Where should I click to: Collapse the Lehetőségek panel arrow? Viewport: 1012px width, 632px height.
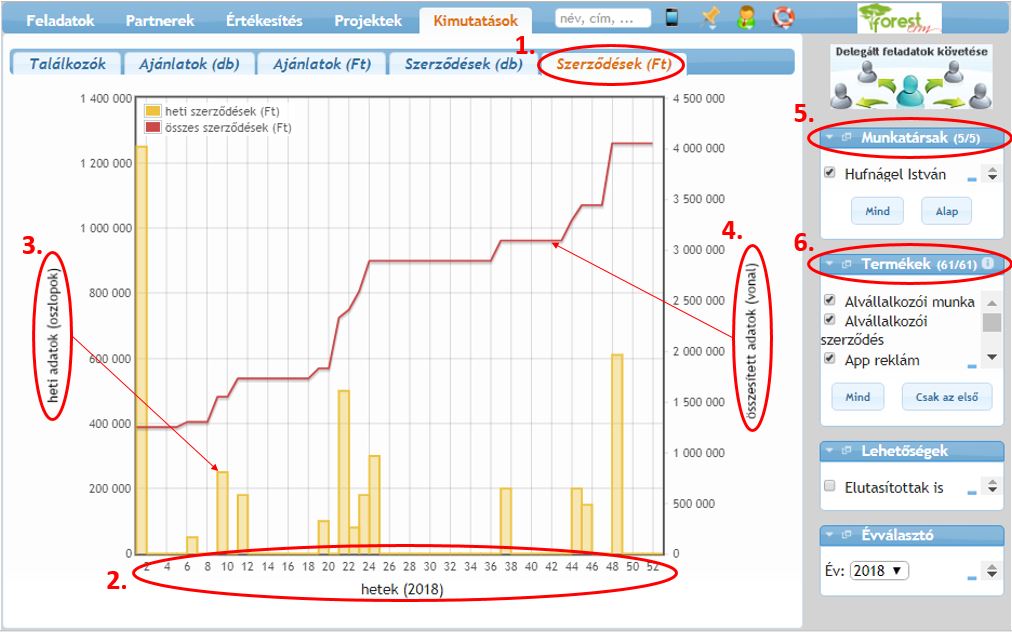pyautogui.click(x=830, y=451)
